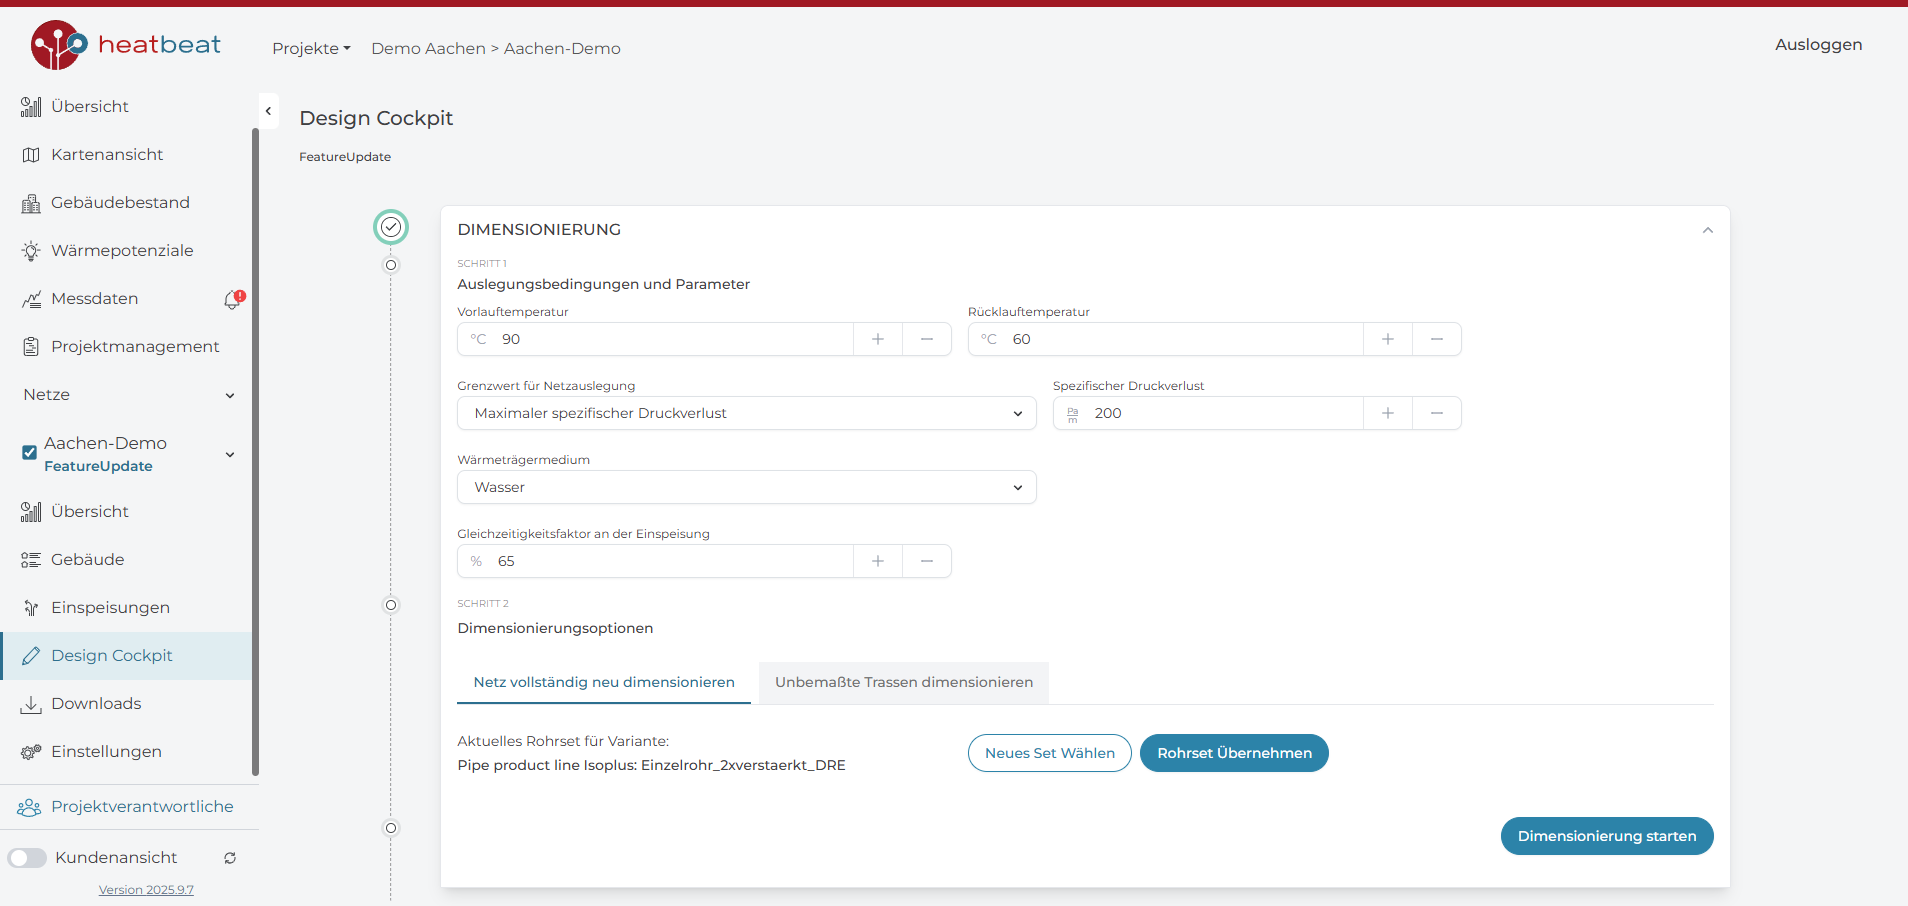Increase Vorlauftemperatur with plus button
This screenshot has height=906, width=1908.
coord(877,339)
